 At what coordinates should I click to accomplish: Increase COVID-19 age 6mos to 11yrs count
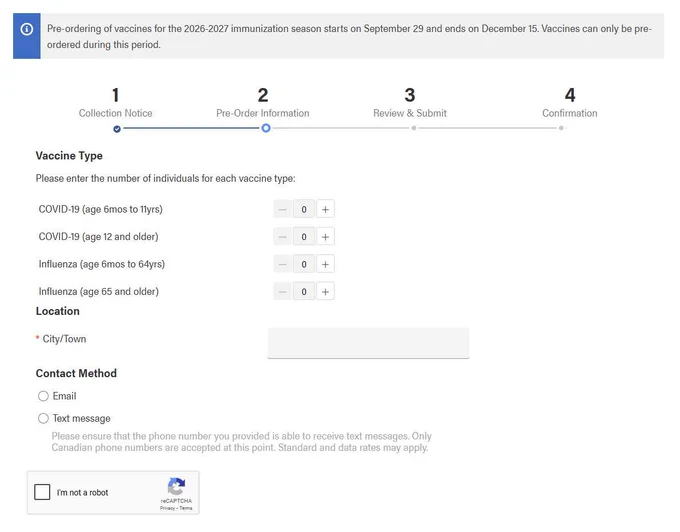pyautogui.click(x=325, y=209)
